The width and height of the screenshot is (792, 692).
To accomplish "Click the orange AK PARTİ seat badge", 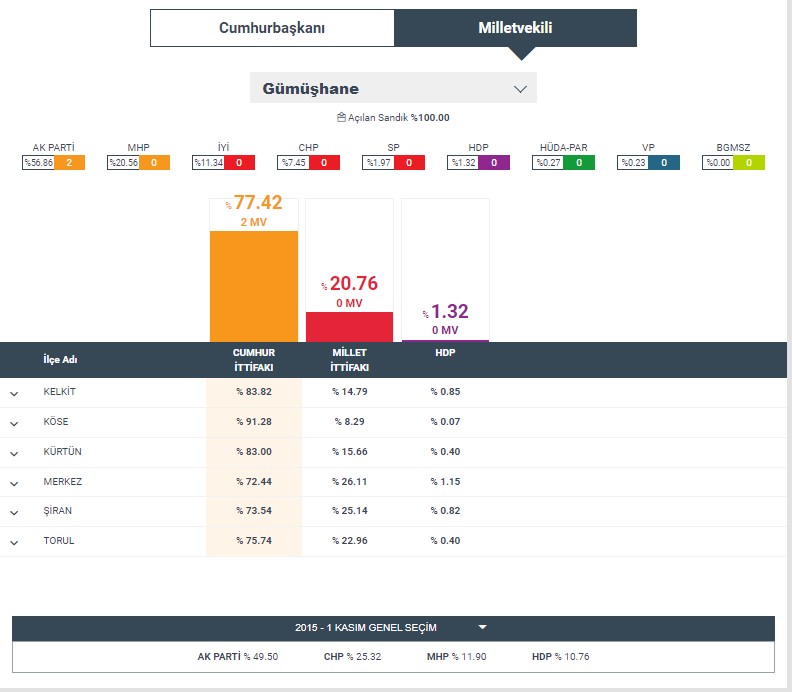I will click(69, 163).
